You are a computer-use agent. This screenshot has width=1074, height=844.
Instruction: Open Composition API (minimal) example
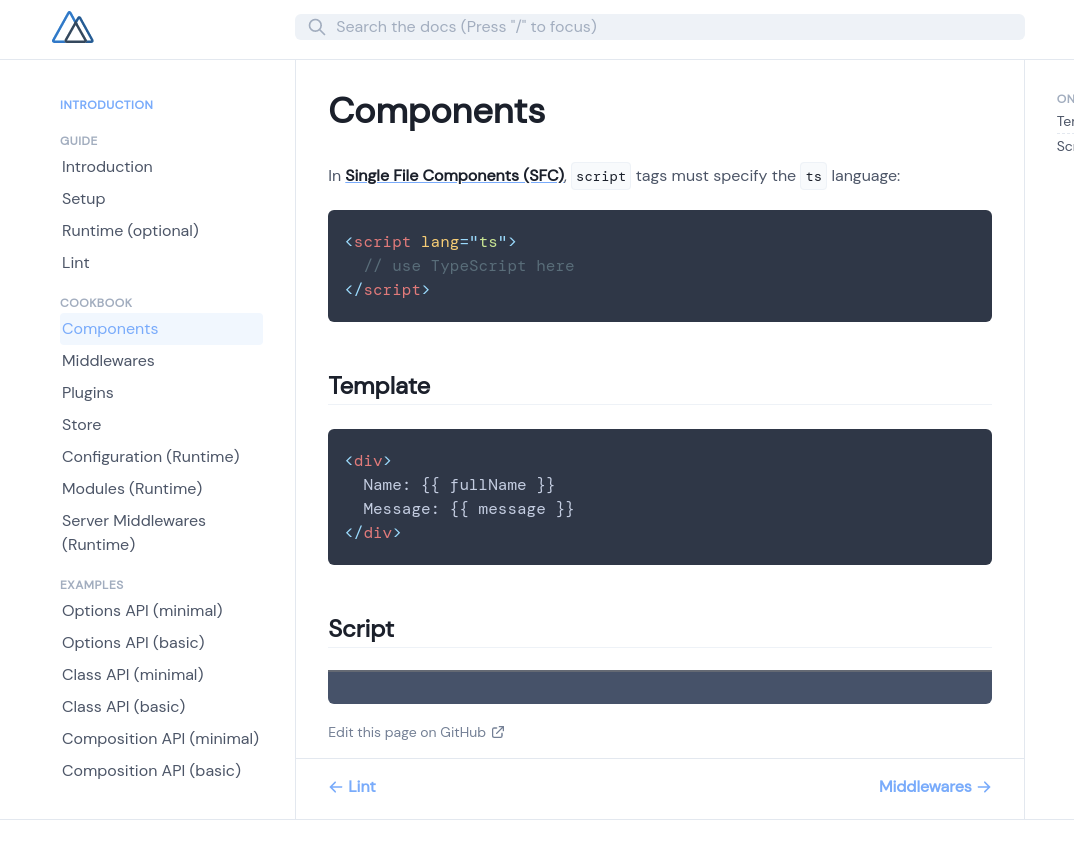[160, 739]
